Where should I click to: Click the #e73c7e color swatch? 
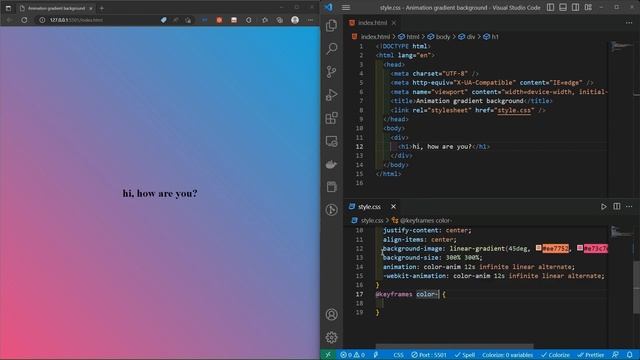[x=580, y=248]
